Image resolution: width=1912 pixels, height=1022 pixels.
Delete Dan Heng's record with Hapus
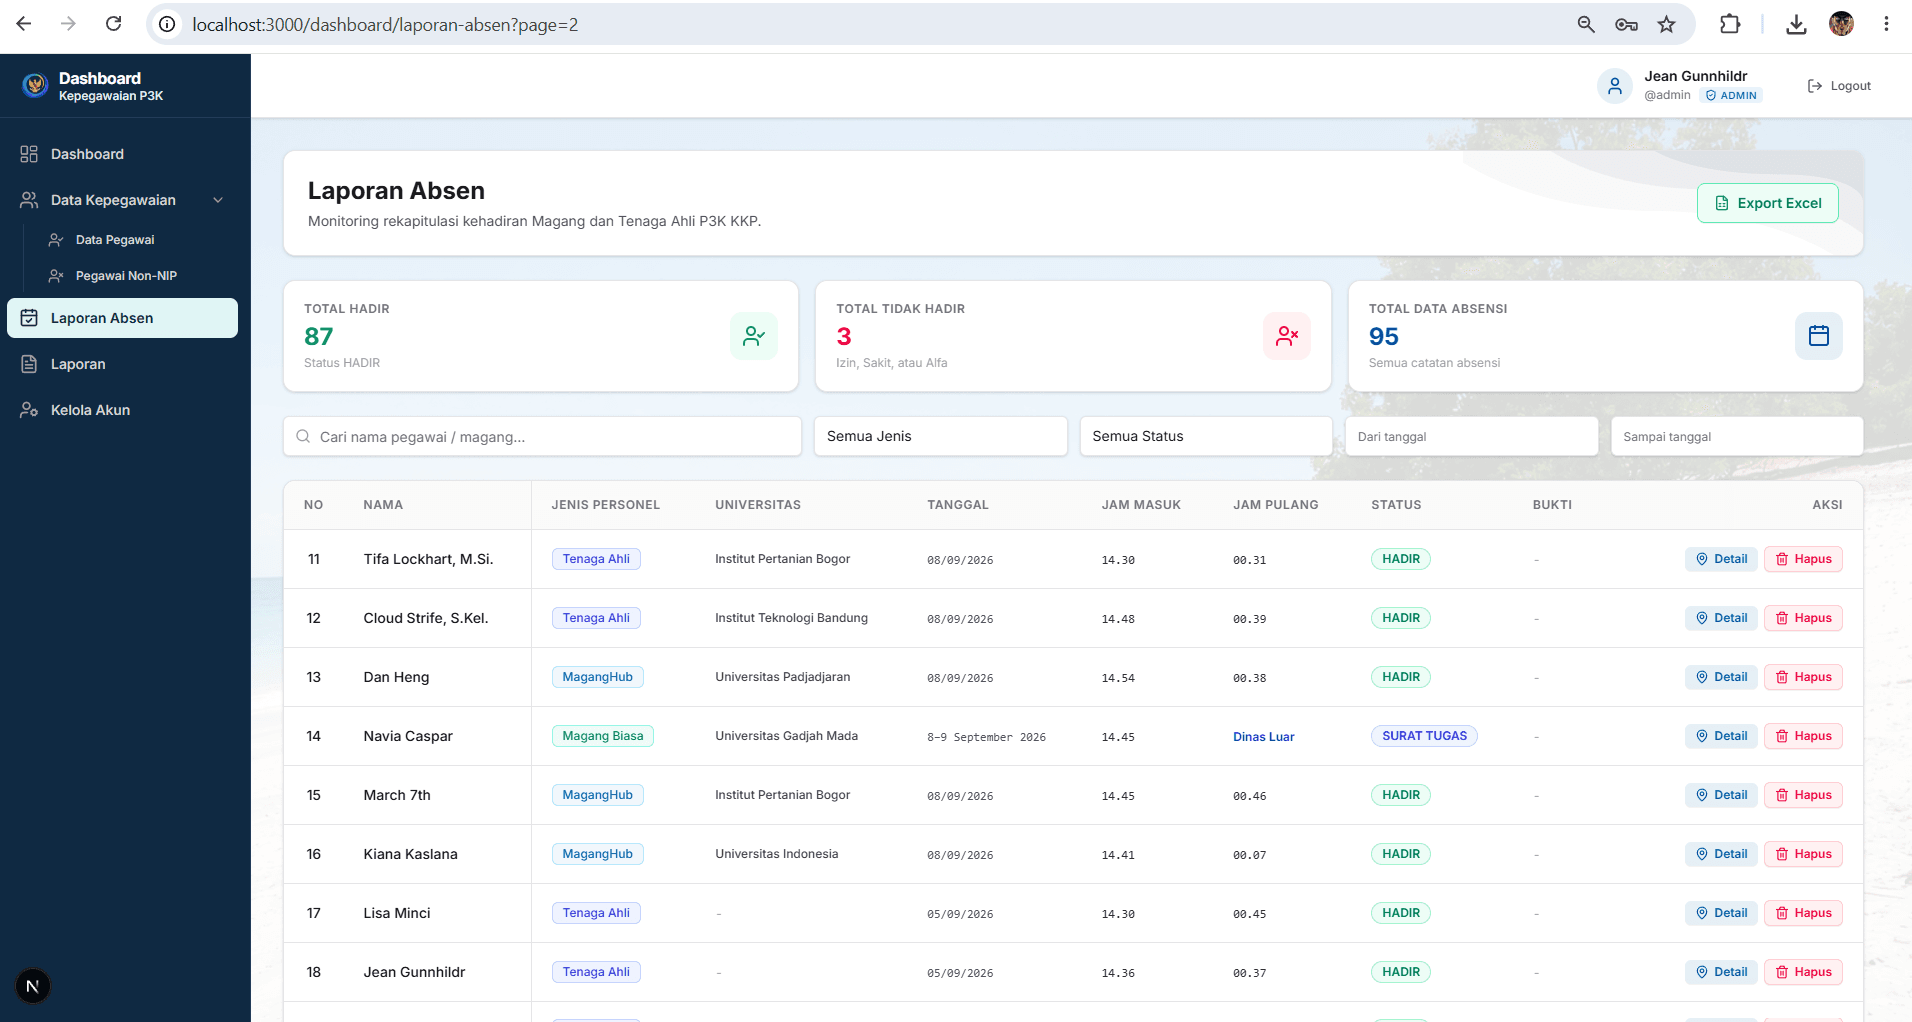click(x=1803, y=677)
